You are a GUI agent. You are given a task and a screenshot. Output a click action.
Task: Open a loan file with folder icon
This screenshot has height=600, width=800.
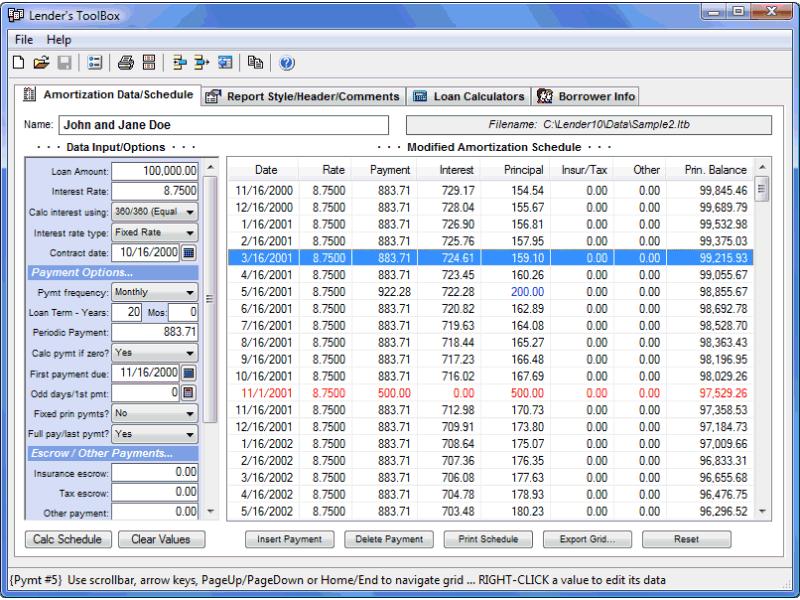click(41, 63)
